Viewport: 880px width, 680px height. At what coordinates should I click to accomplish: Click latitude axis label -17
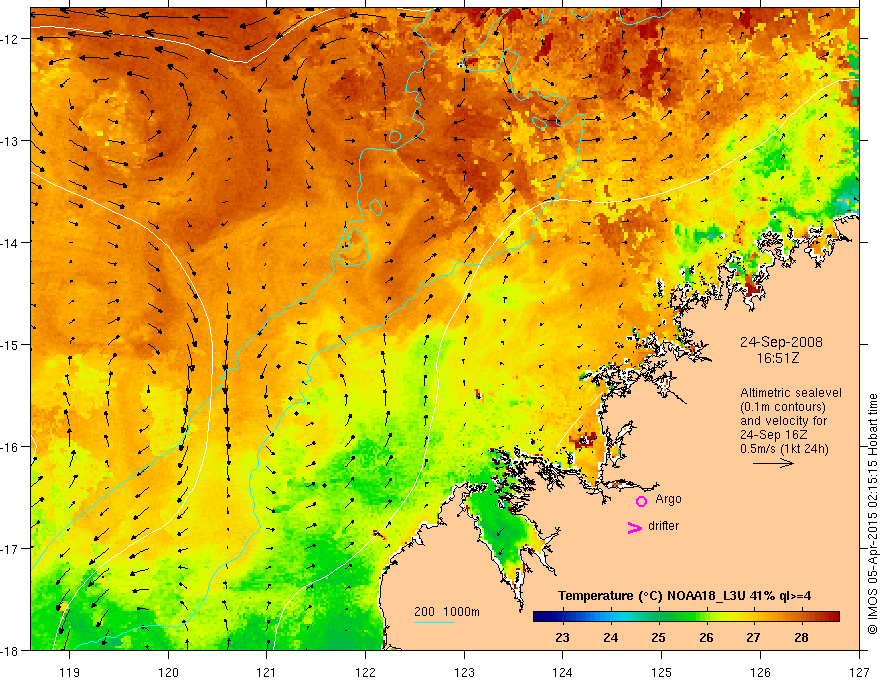point(11,548)
